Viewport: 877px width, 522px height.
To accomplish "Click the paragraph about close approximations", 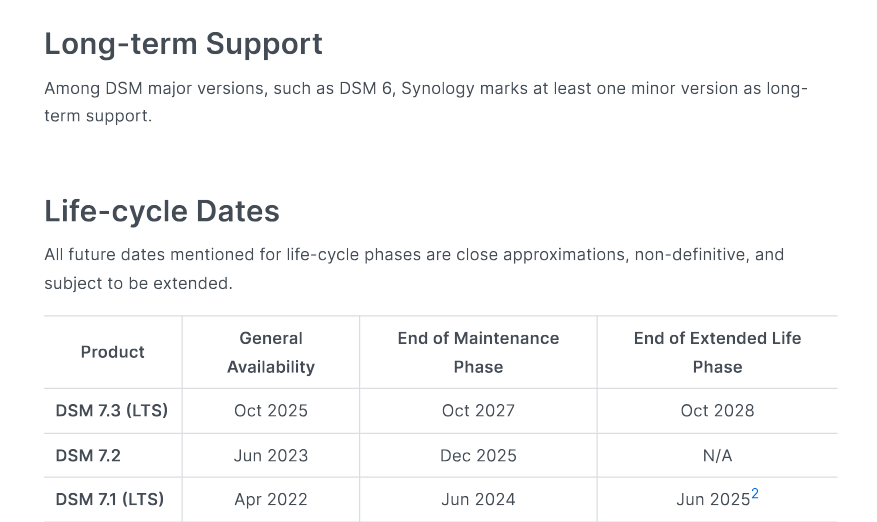I will 414,268.
